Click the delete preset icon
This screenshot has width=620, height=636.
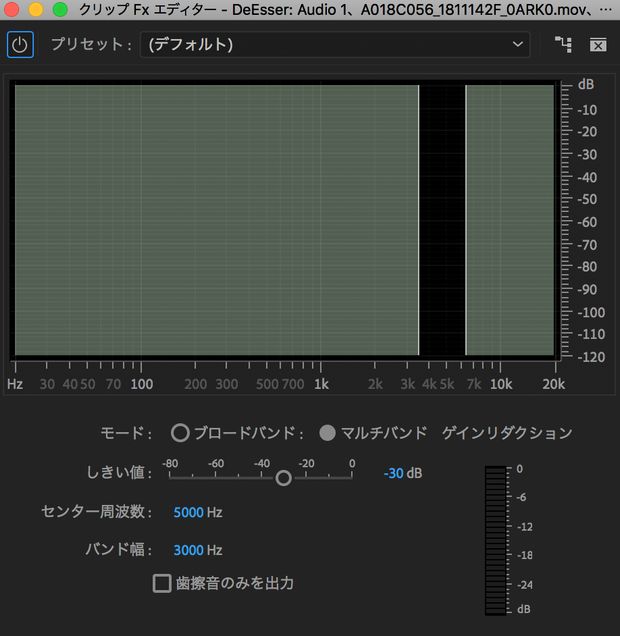pyautogui.click(x=598, y=45)
